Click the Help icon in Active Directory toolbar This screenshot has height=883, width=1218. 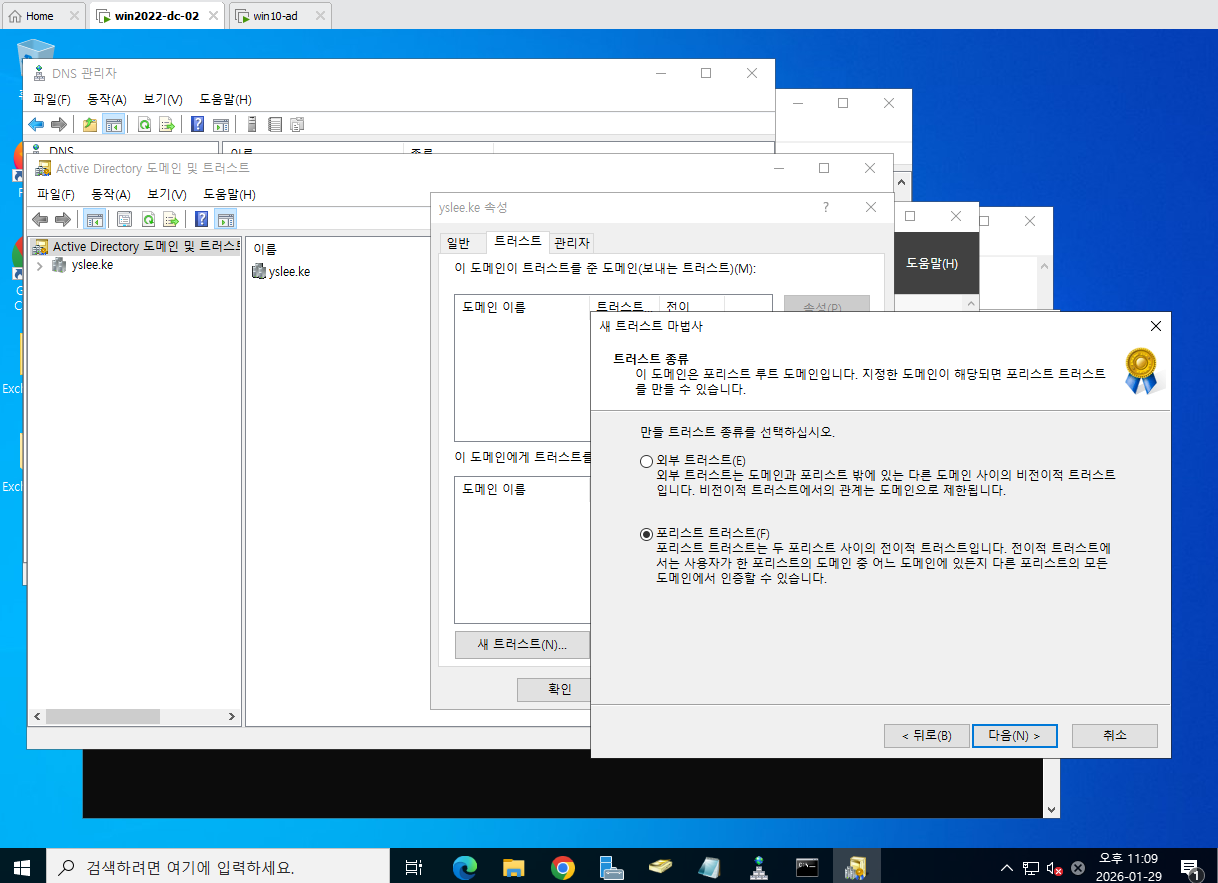pyautogui.click(x=202, y=219)
